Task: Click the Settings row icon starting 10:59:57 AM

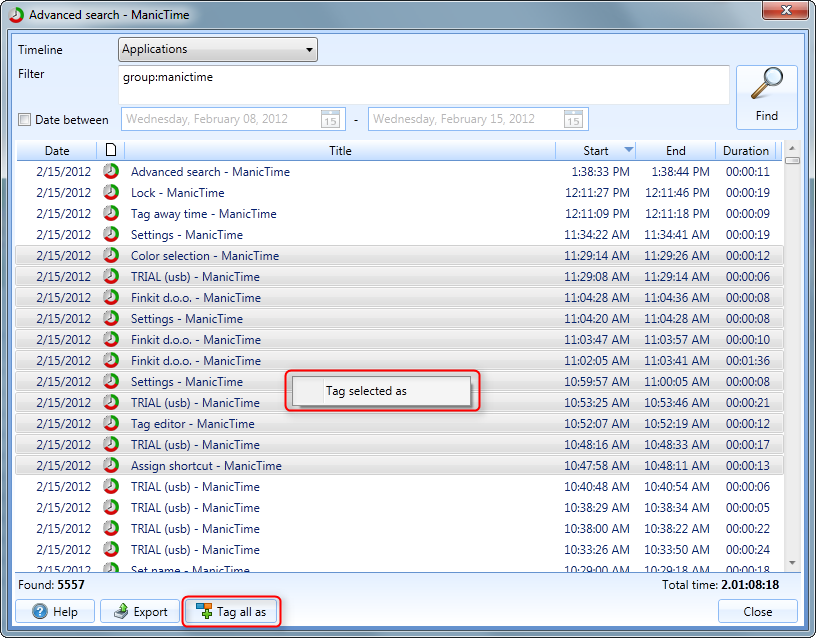Action: pyautogui.click(x=111, y=381)
